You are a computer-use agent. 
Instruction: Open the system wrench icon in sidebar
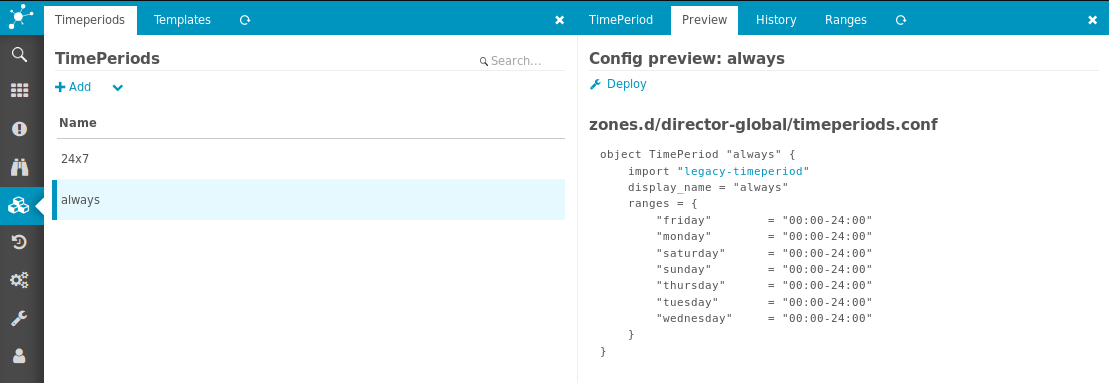point(19,319)
